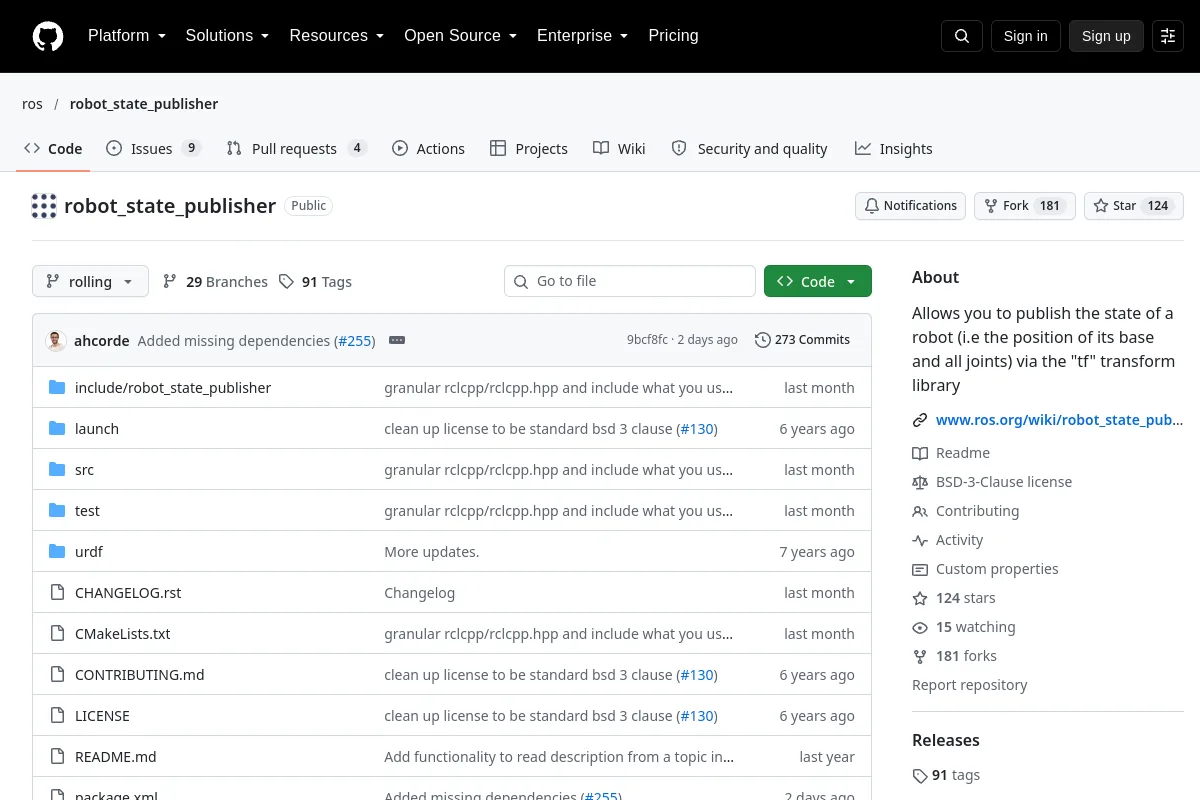Click the watching eye icon
The image size is (1200, 800).
920,627
